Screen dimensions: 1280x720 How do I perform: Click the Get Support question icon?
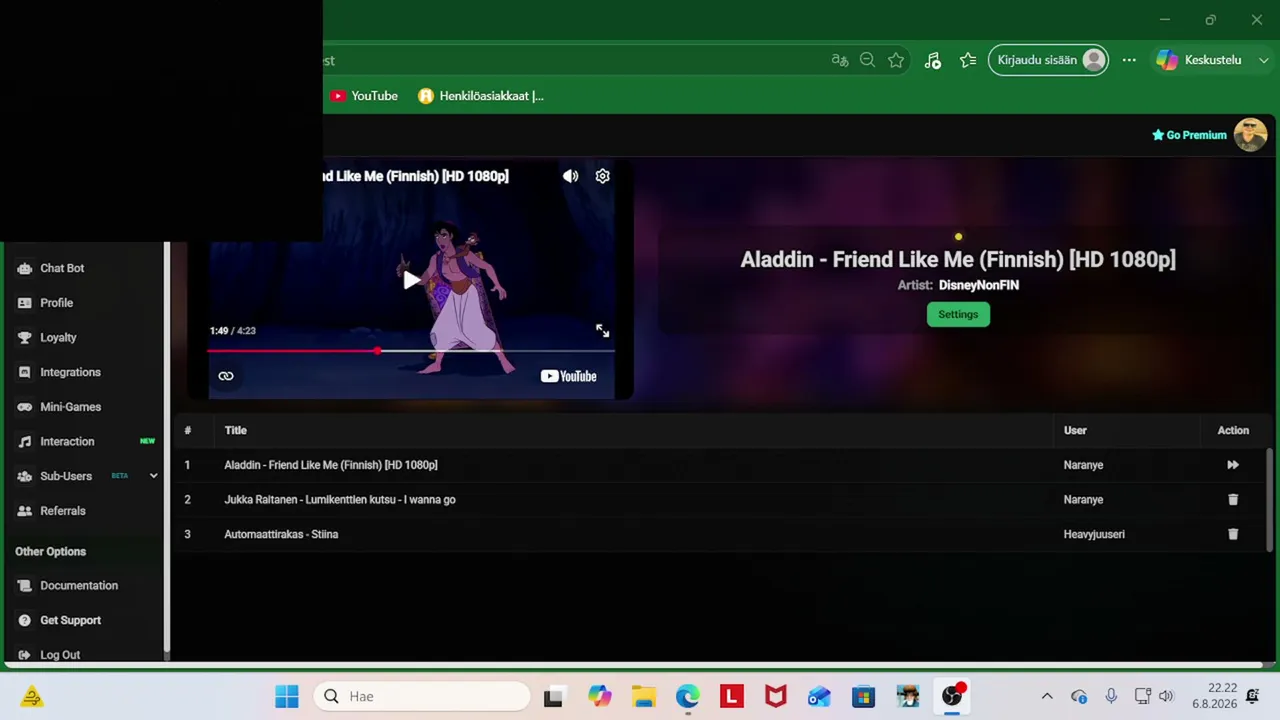pyautogui.click(x=24, y=620)
